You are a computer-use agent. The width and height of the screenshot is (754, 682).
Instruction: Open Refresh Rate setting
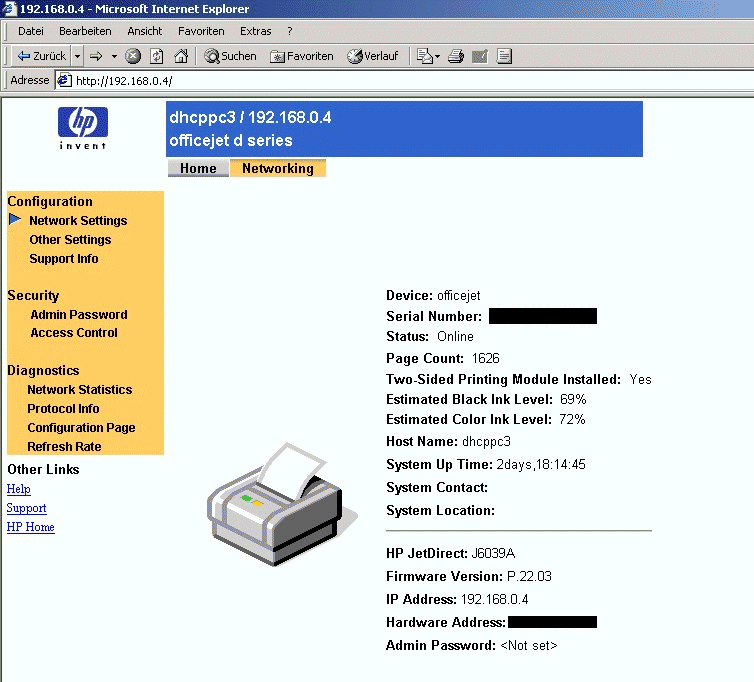pos(64,447)
